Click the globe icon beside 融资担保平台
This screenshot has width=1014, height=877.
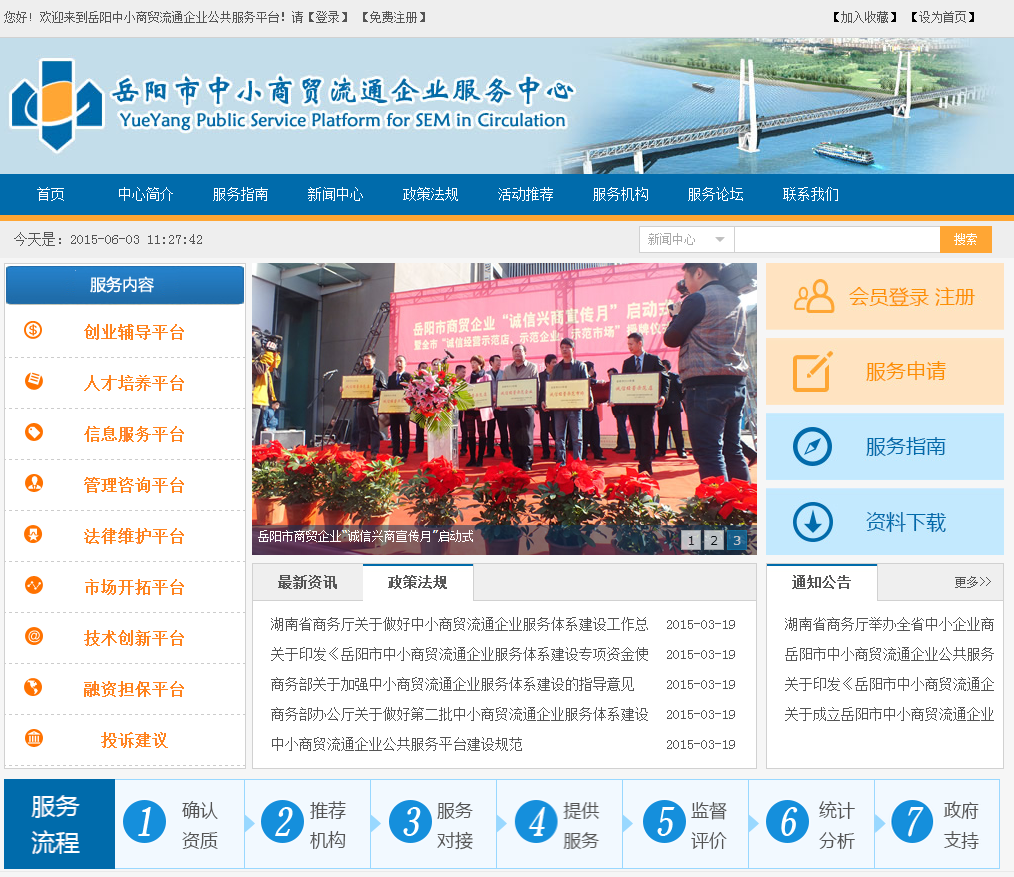(33, 688)
